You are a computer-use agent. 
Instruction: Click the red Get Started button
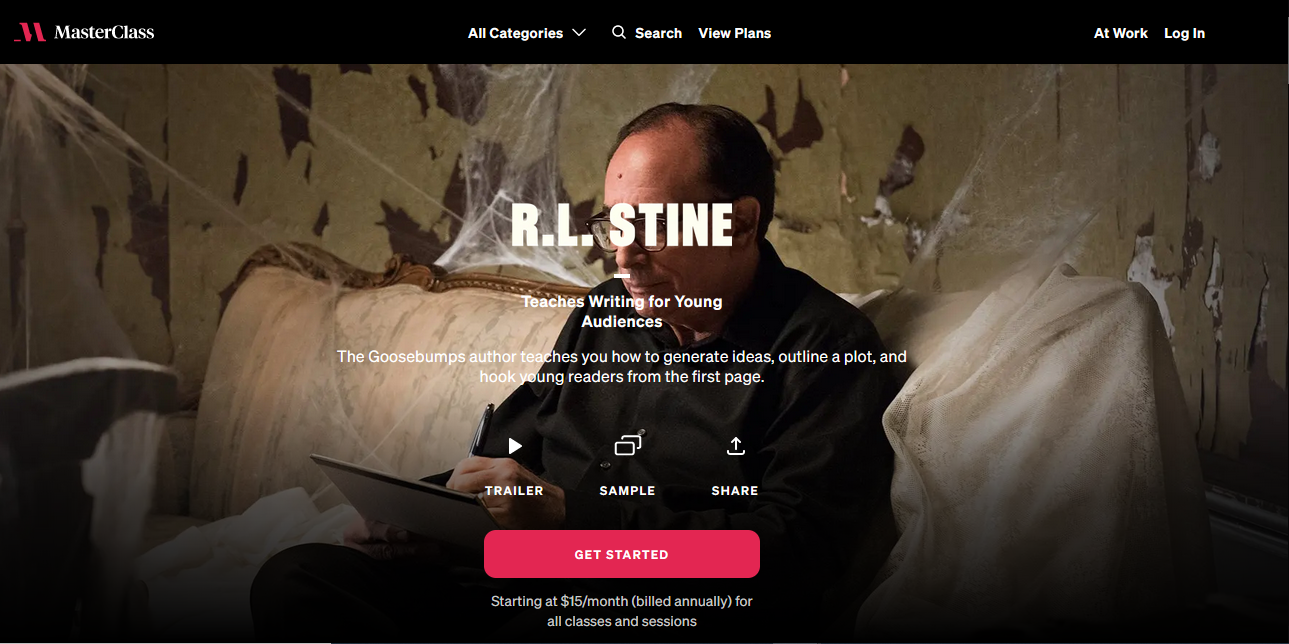[x=621, y=554]
